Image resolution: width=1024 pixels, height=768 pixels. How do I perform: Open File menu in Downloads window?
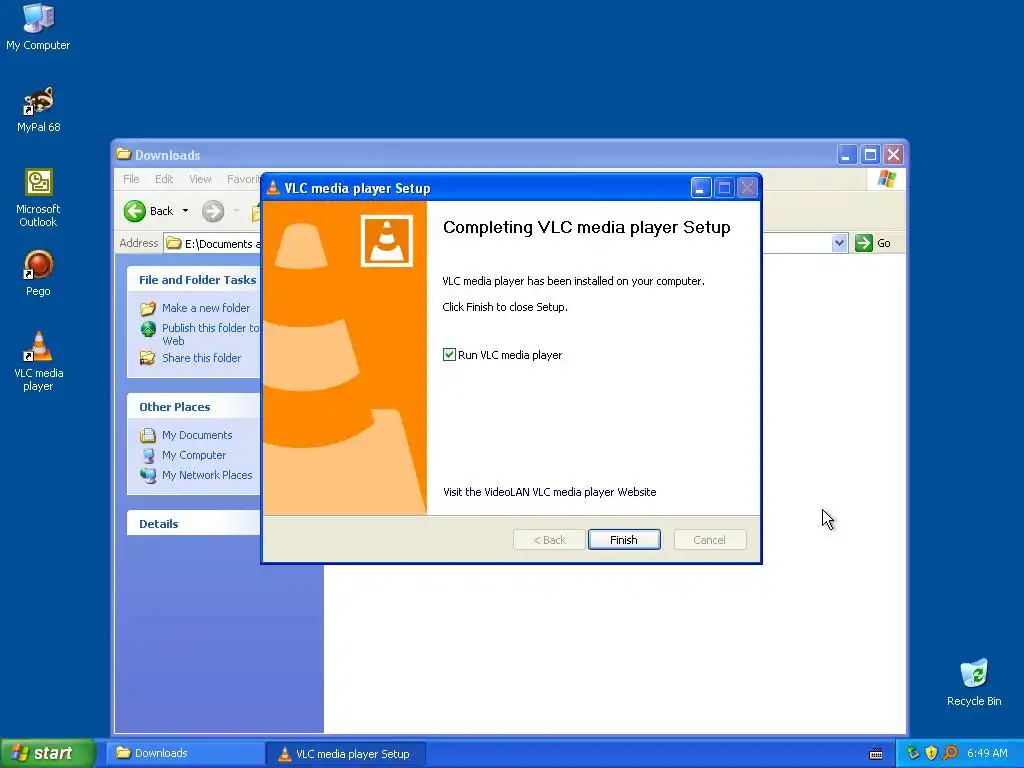pyautogui.click(x=131, y=179)
